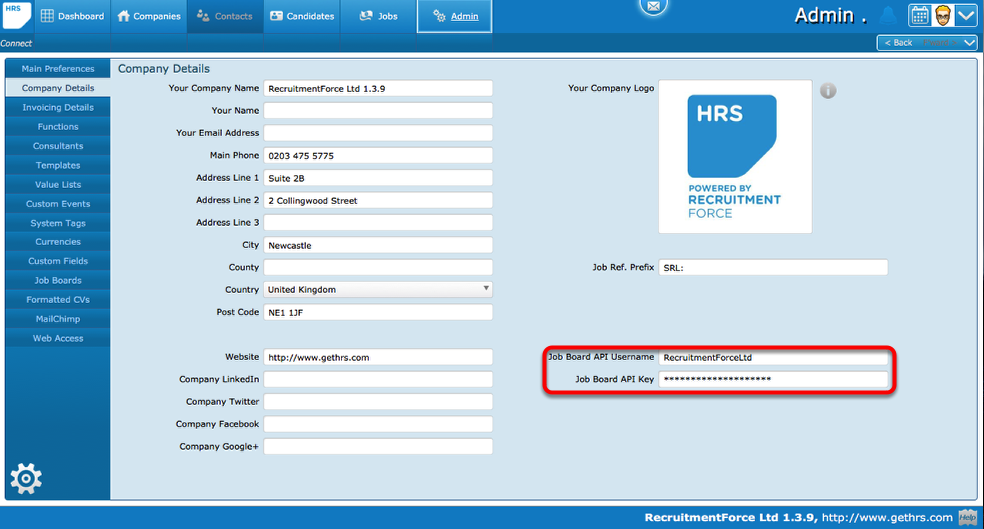This screenshot has height=529, width=984.
Task: Open Invoicing Details section
Action: click(58, 107)
